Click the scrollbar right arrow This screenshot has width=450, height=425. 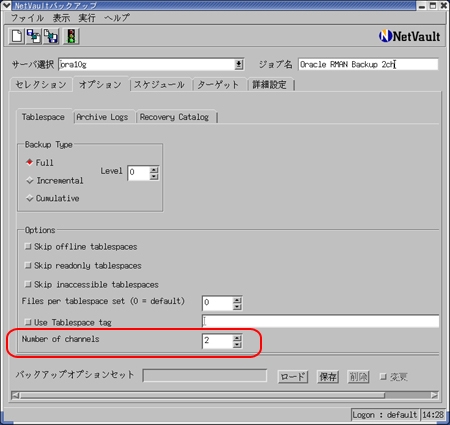434,395
